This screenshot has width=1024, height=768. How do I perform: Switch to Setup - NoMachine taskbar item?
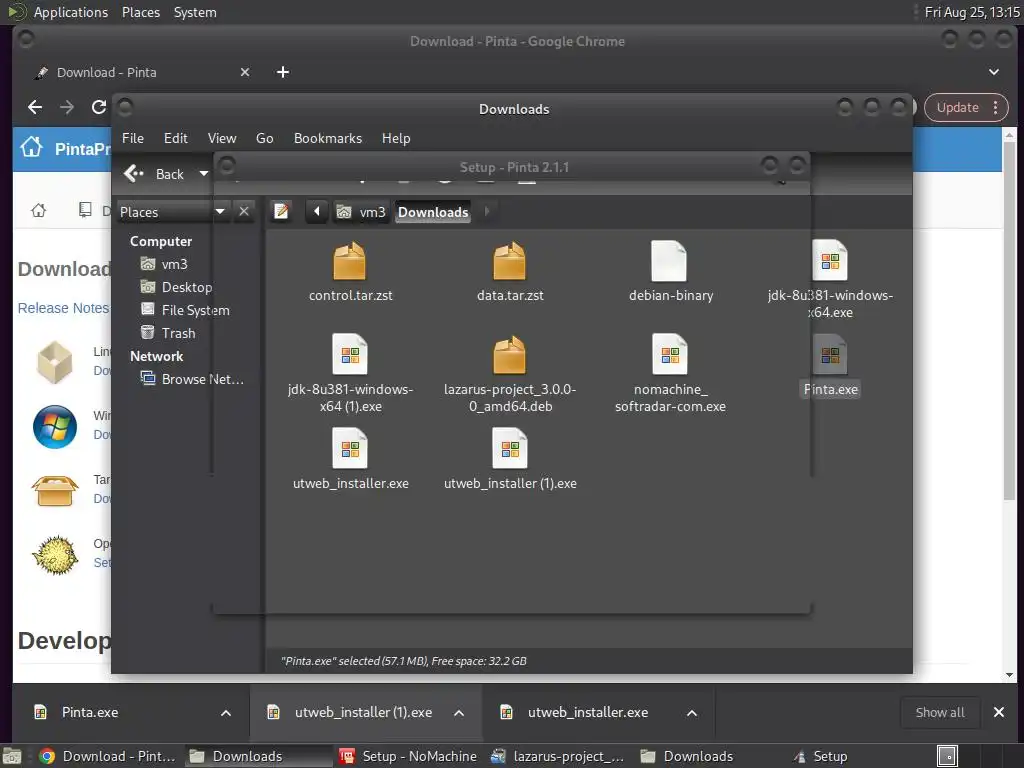coord(408,756)
